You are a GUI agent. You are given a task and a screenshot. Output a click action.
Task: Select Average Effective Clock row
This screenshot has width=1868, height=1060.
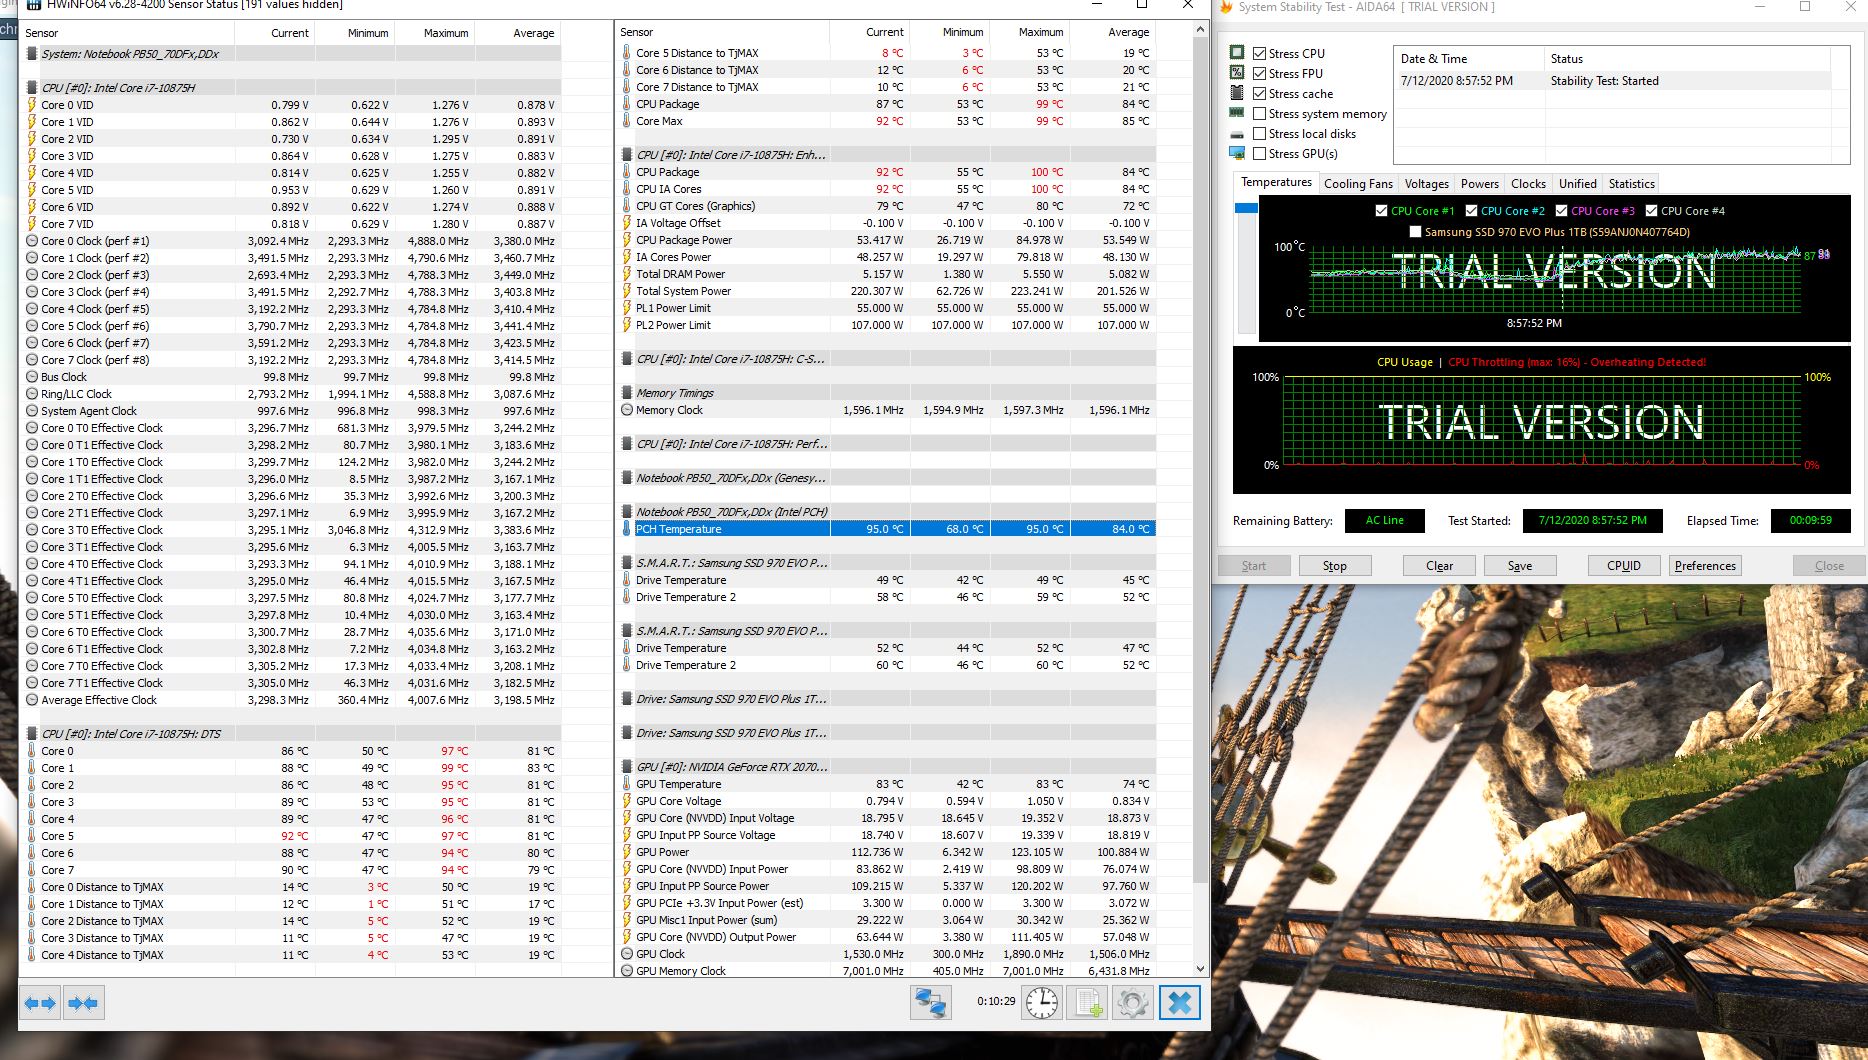[291, 700]
